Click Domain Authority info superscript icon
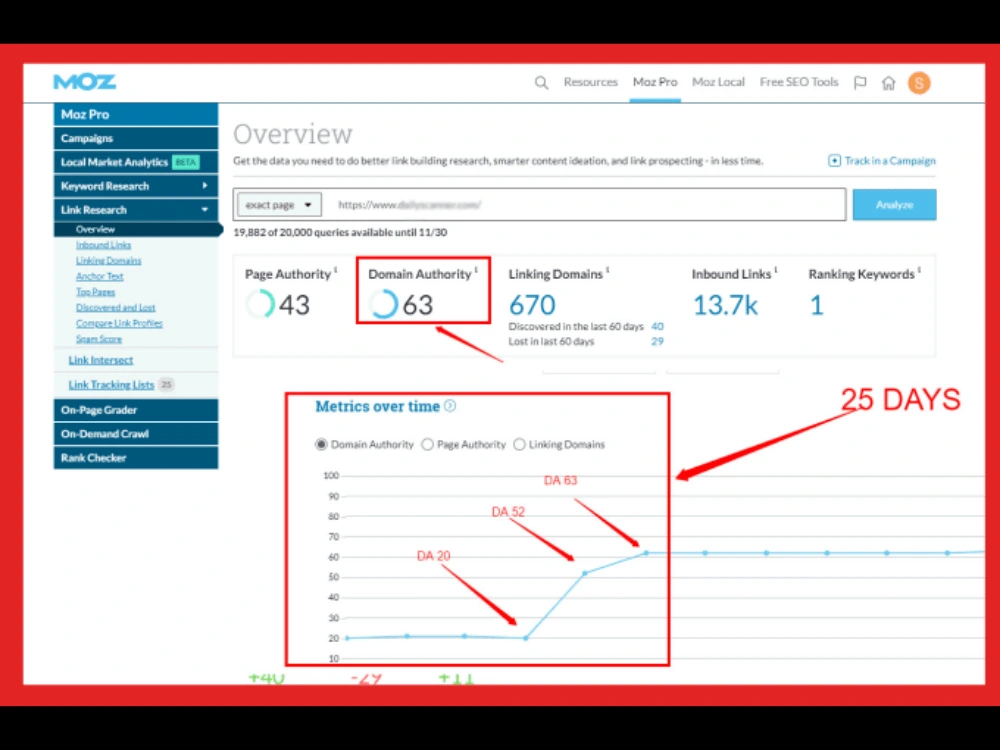The height and width of the screenshot is (750, 1000). pyautogui.click(x=476, y=270)
